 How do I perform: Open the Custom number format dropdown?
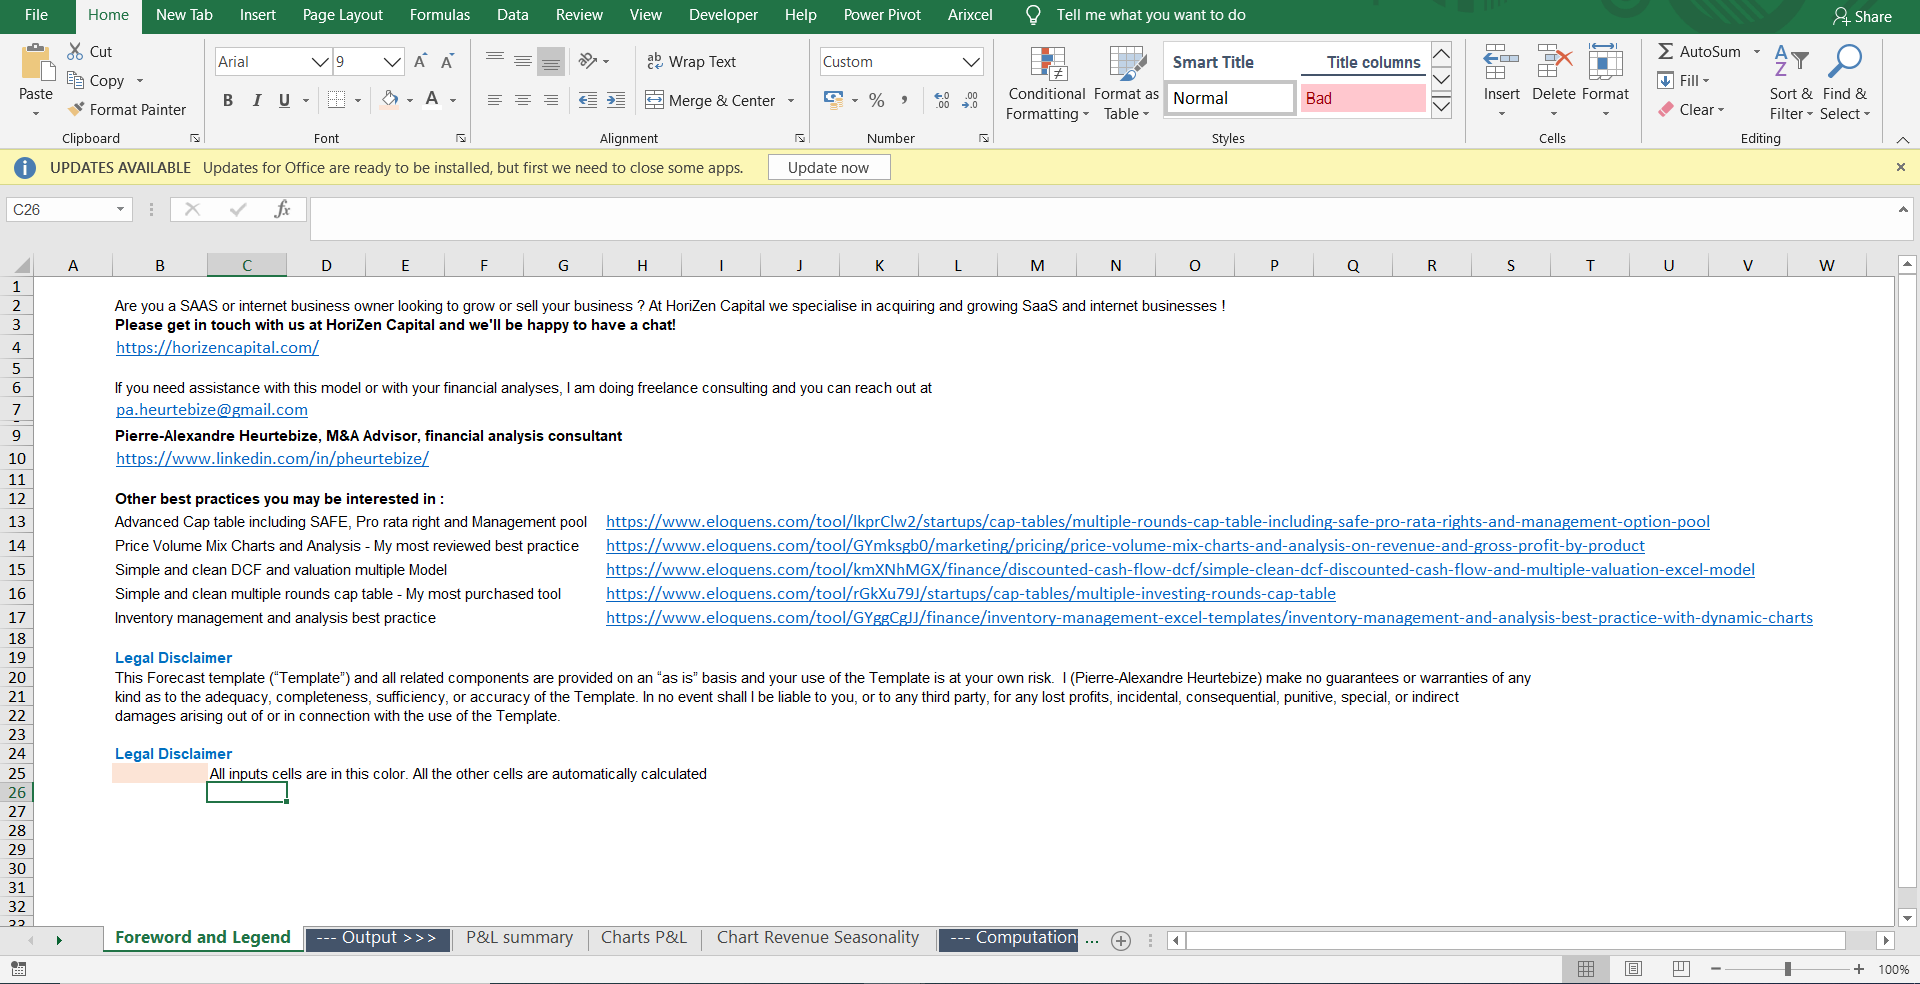click(970, 62)
